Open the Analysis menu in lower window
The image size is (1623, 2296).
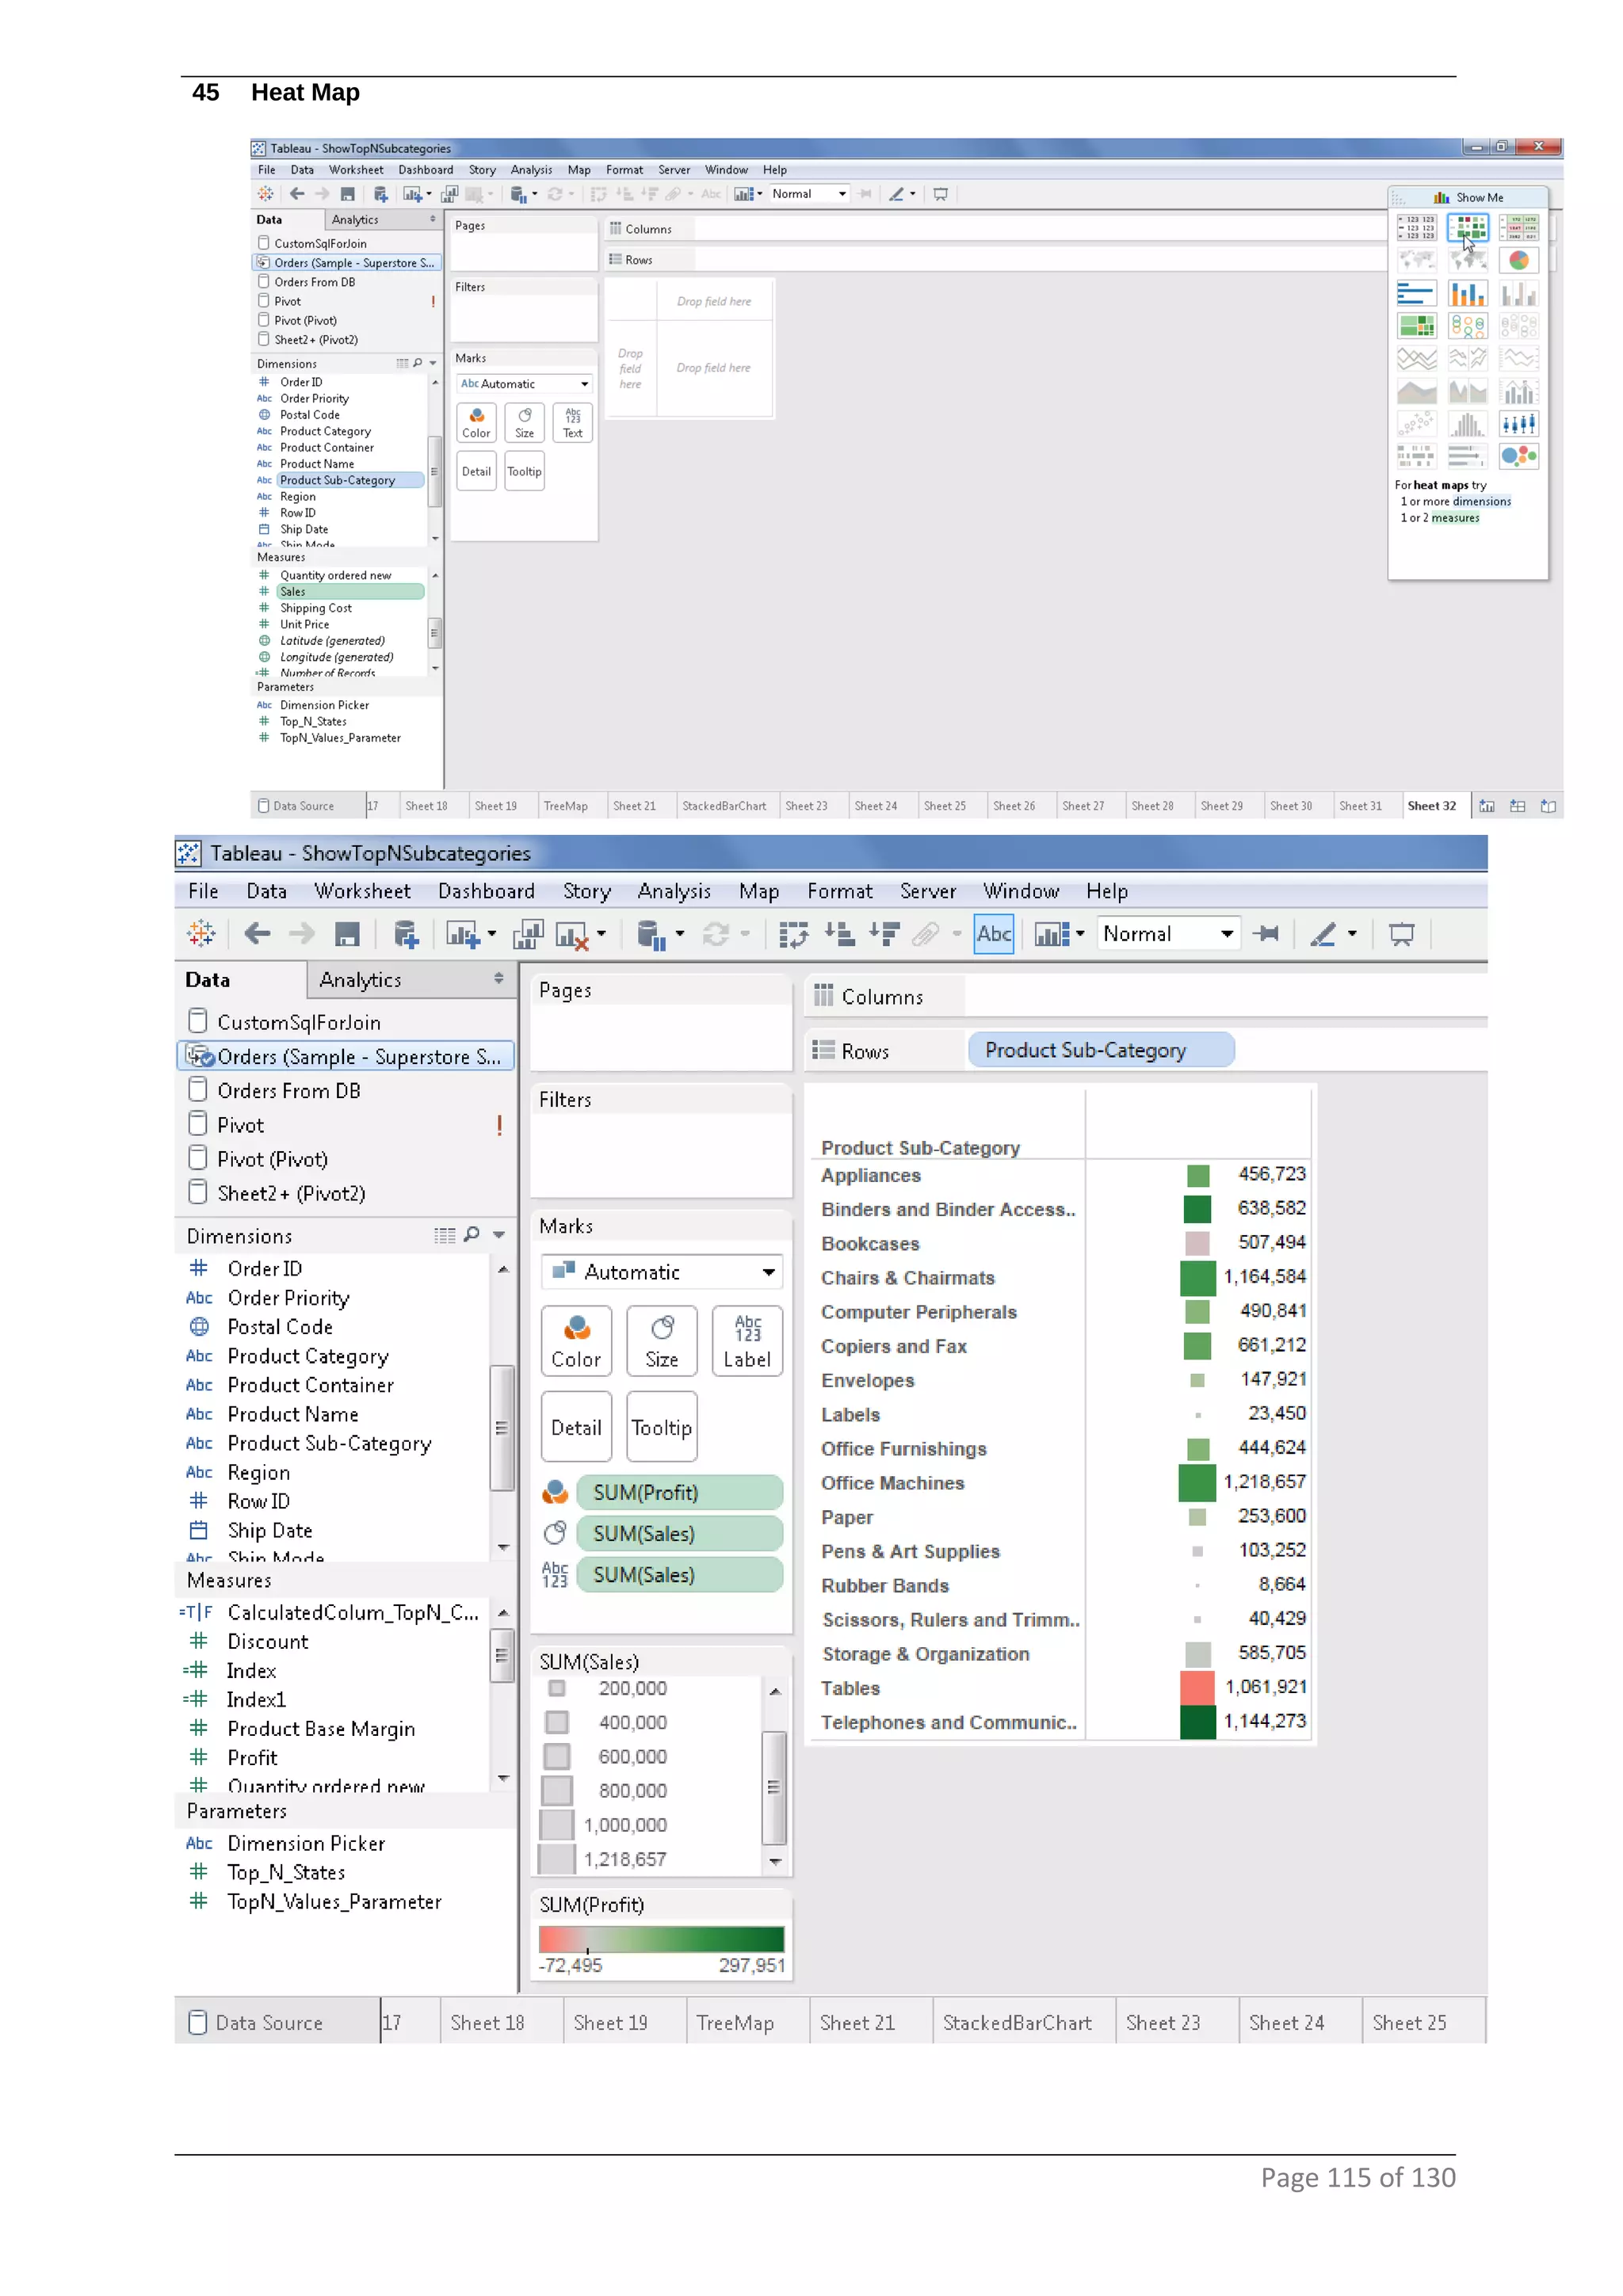673,891
